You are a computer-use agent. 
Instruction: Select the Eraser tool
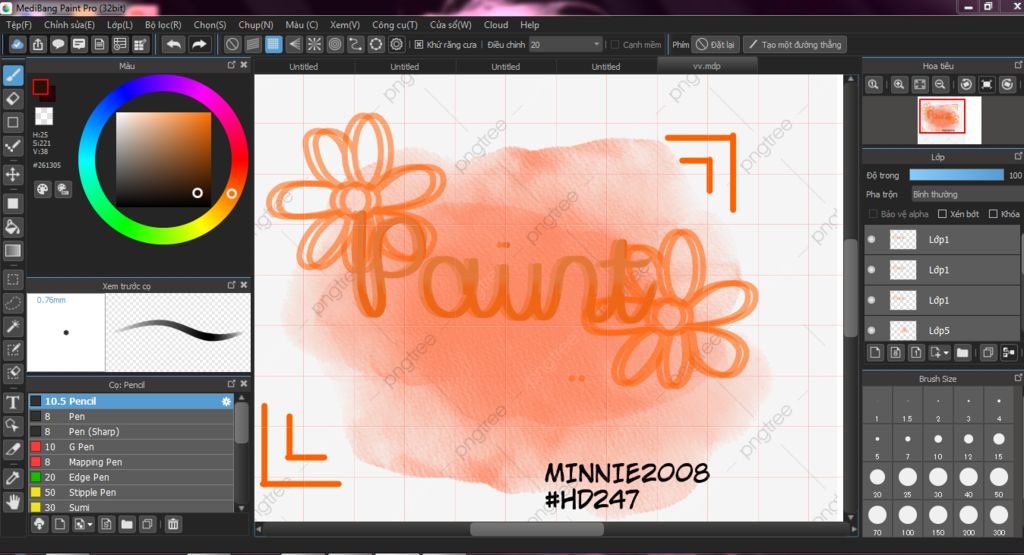pyautogui.click(x=13, y=99)
